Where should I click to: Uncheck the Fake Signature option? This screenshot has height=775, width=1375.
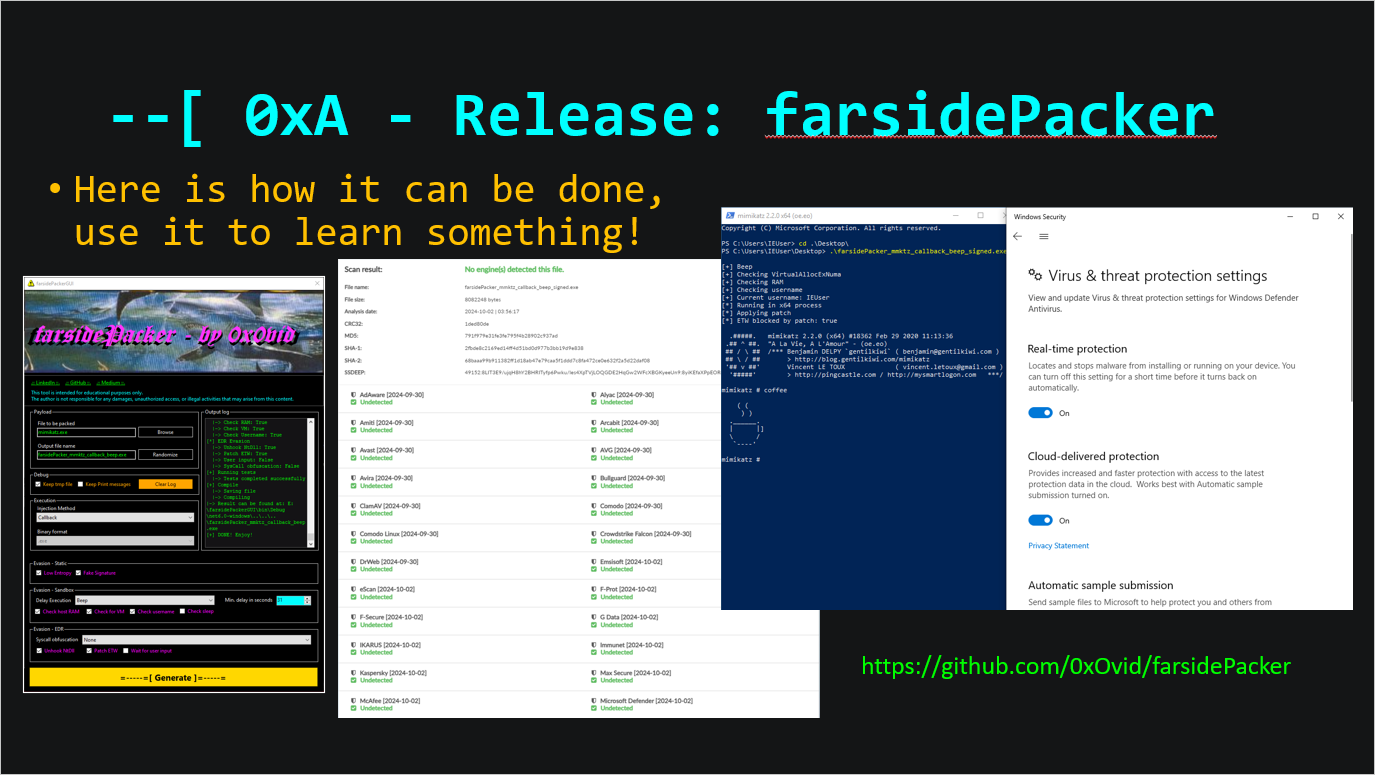78,573
